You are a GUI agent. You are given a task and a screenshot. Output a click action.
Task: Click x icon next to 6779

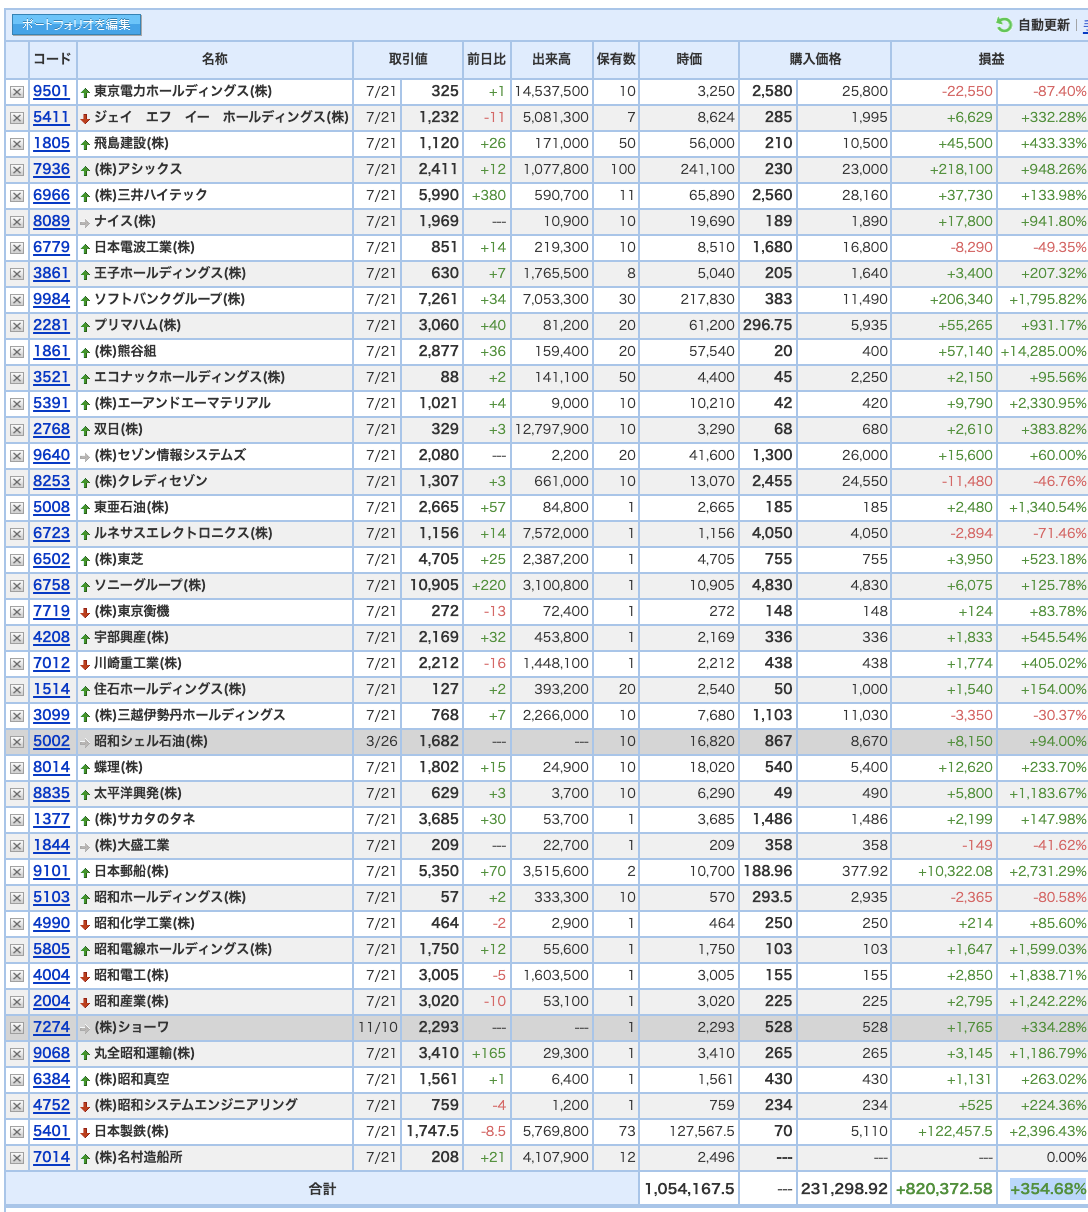click(17, 248)
